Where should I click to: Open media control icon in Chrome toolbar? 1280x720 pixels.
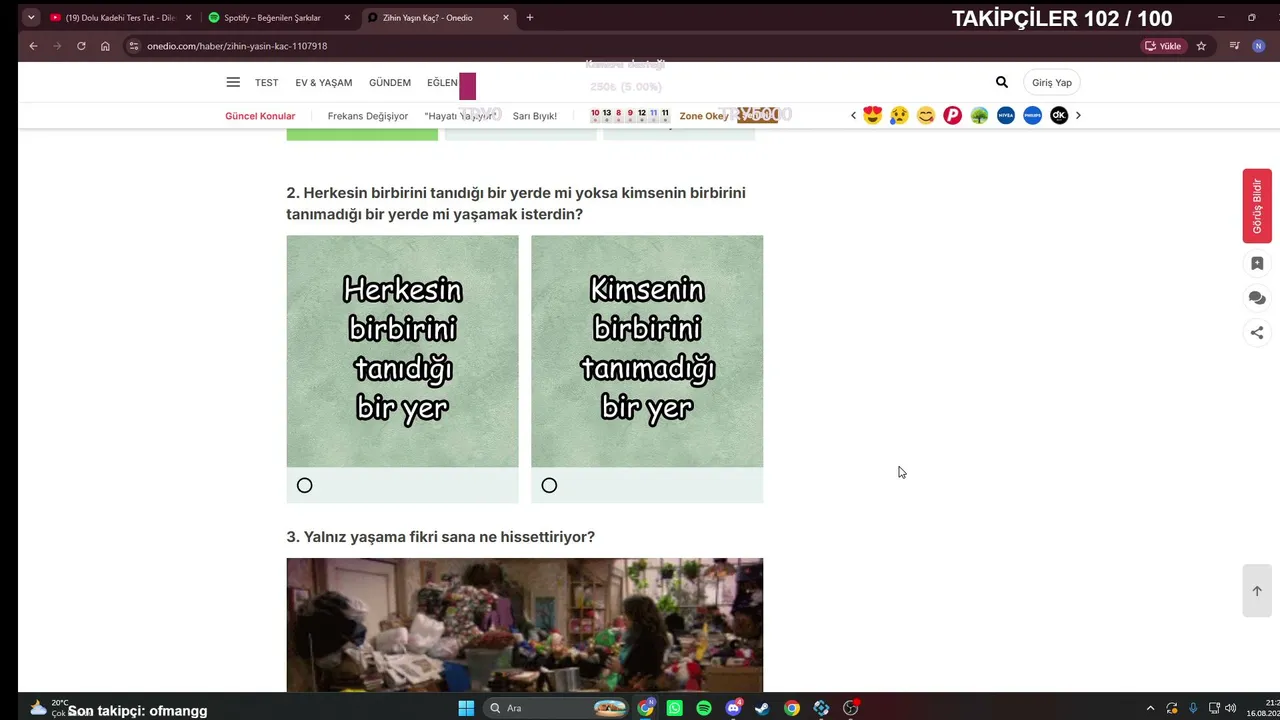coord(1234,46)
